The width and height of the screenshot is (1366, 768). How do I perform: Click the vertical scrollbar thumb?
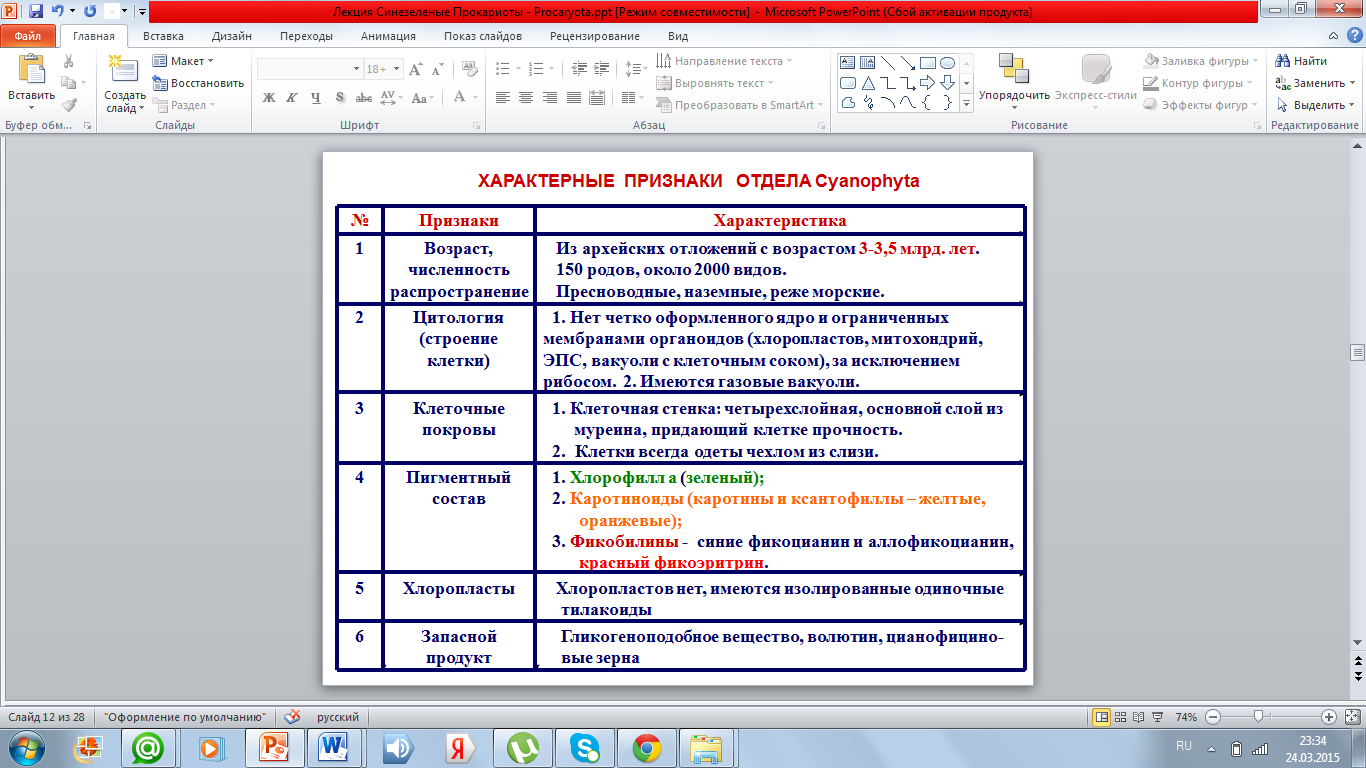[x=1357, y=352]
